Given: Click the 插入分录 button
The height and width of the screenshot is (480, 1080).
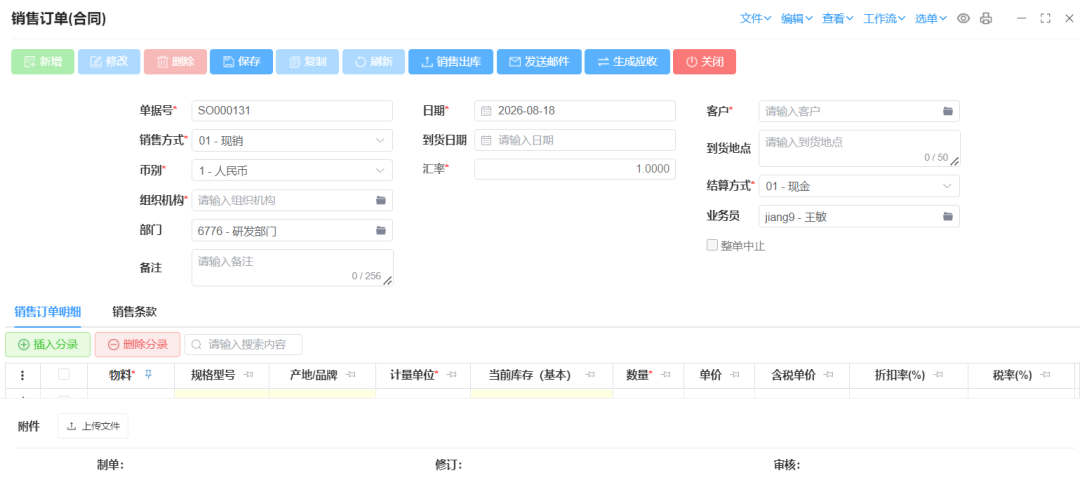Looking at the screenshot, I should [48, 344].
